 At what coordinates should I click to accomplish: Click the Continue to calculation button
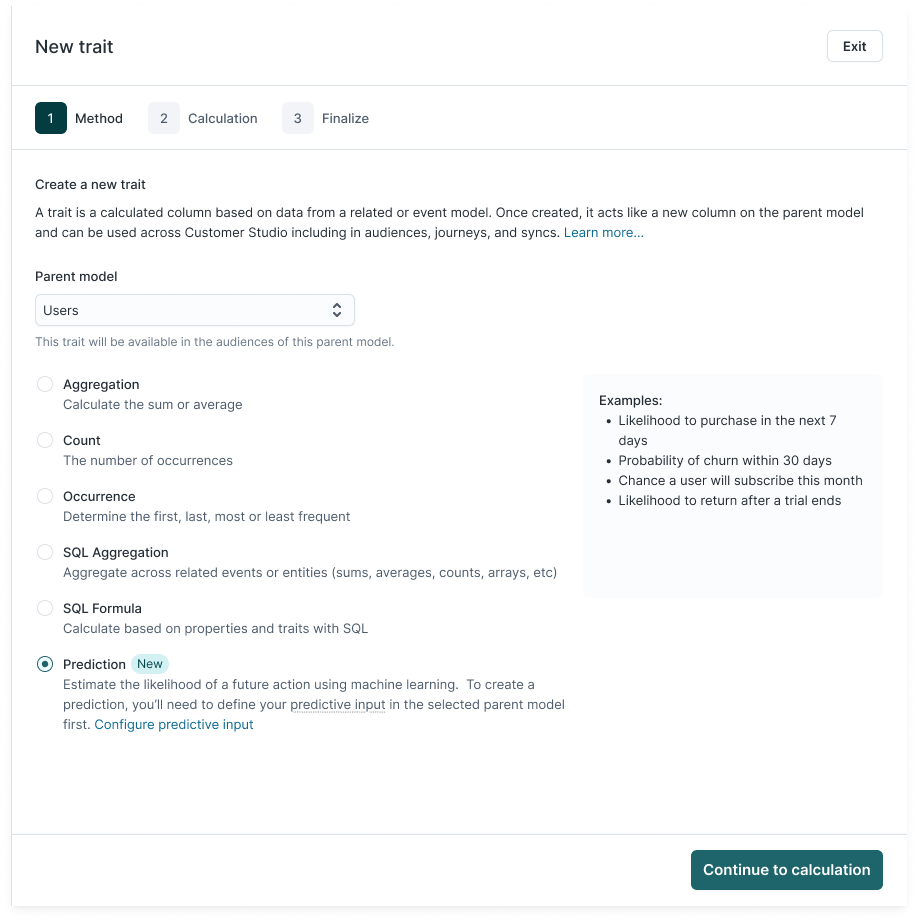coord(786,870)
